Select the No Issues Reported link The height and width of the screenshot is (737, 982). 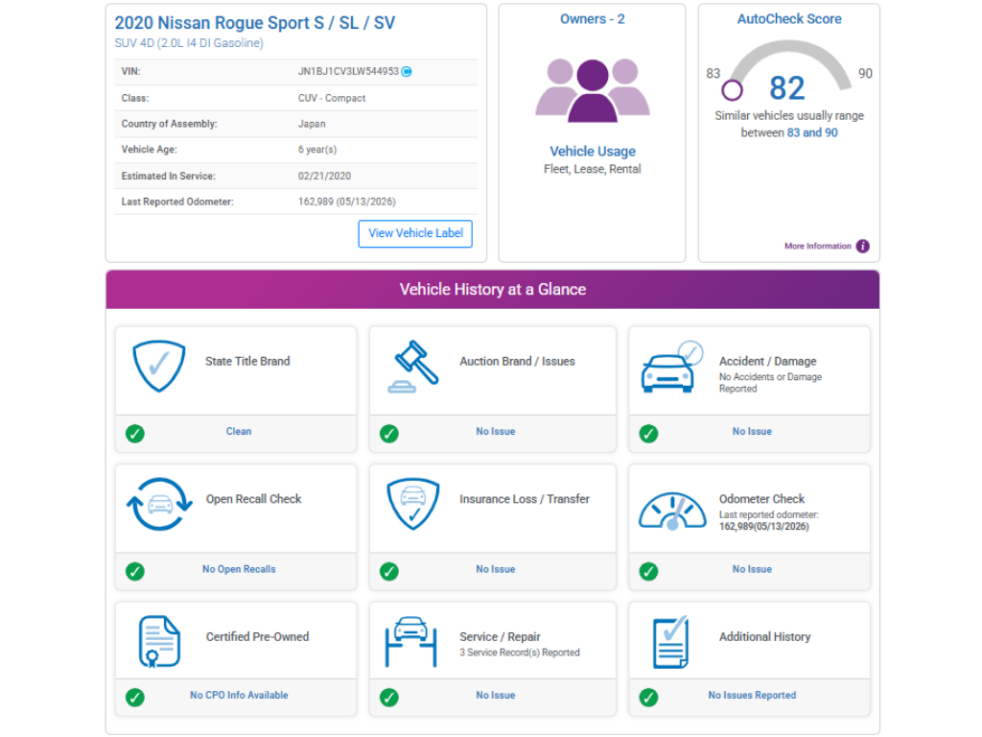coord(752,695)
